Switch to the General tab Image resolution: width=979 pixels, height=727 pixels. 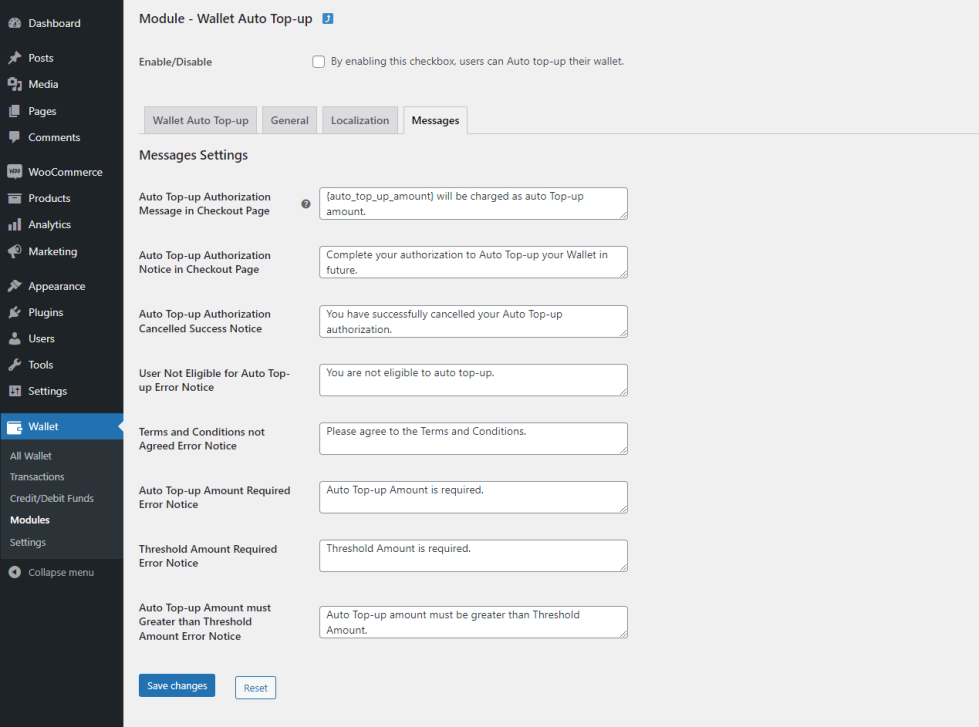tap(289, 120)
